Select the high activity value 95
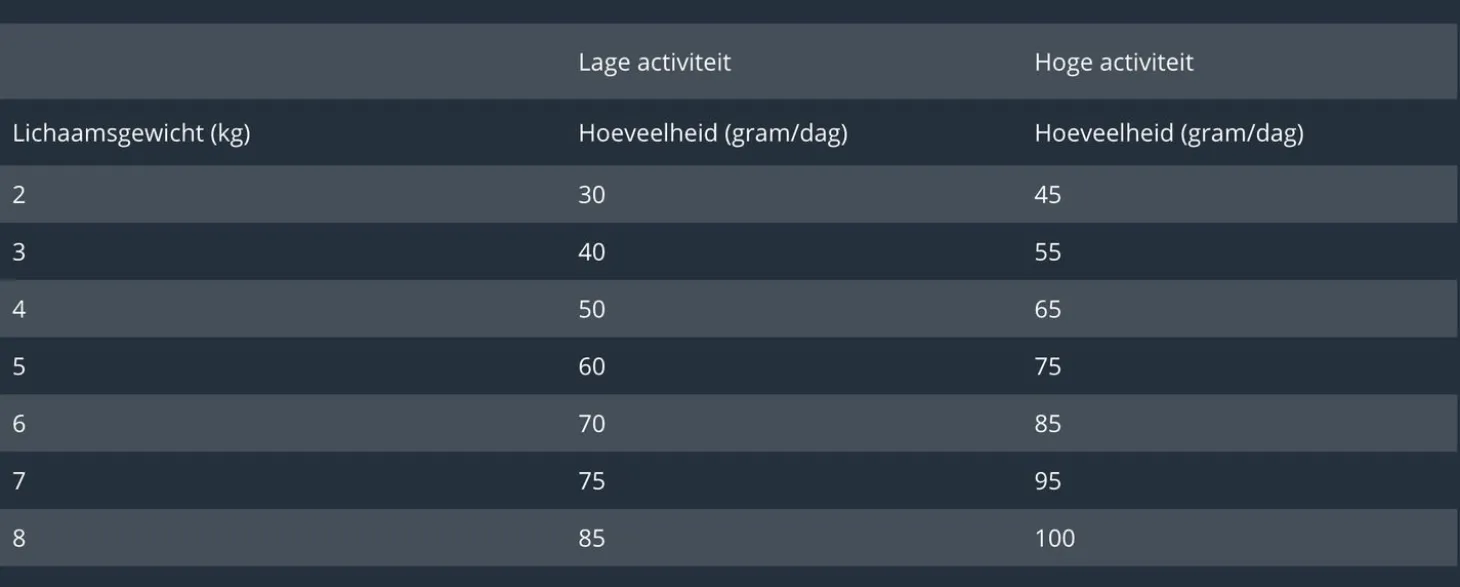Image resolution: width=1460 pixels, height=587 pixels. click(x=1047, y=481)
